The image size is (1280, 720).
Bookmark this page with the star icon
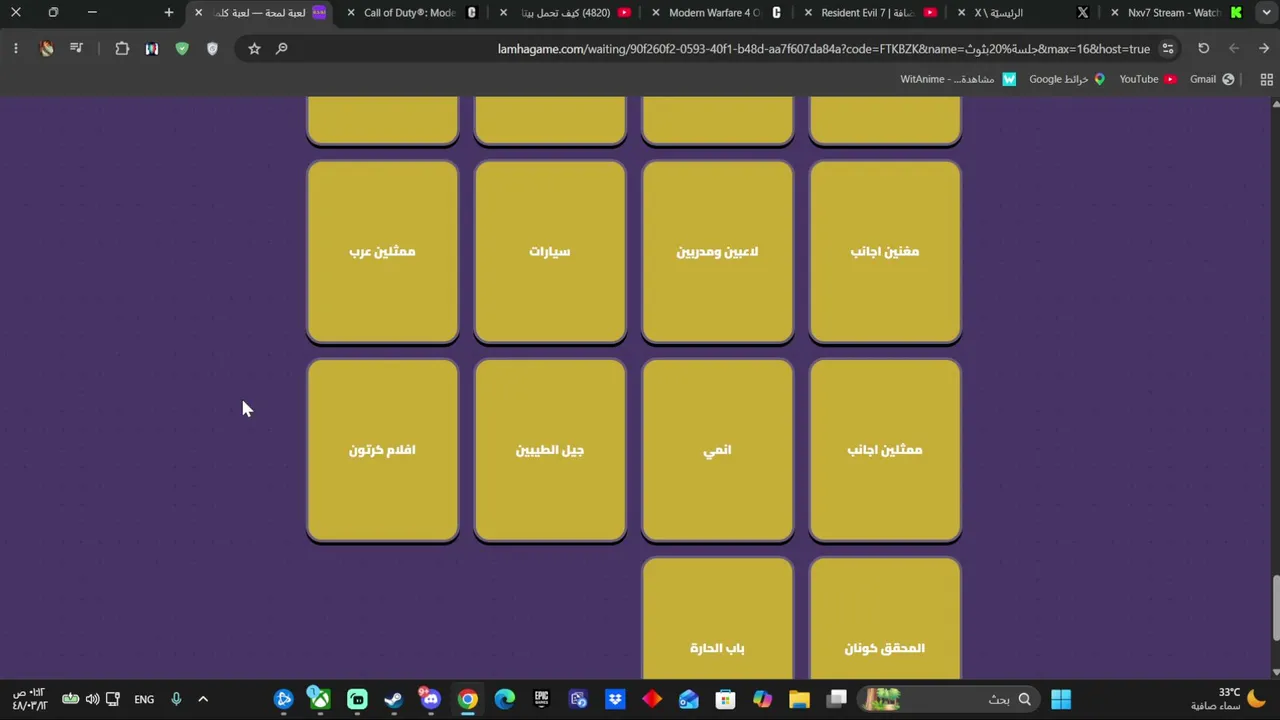tap(254, 48)
